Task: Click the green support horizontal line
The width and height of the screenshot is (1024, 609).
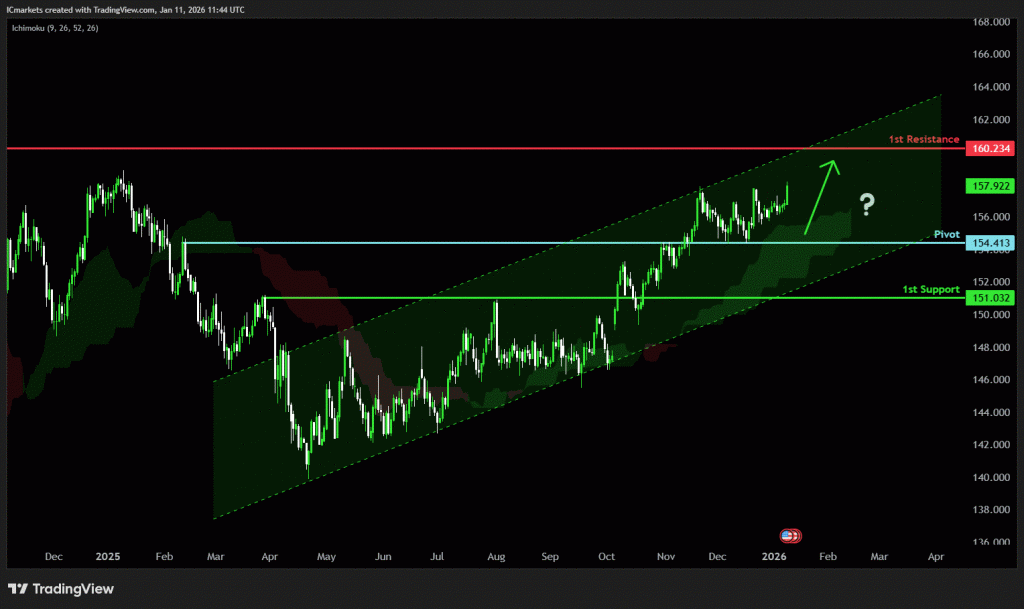Action: click(500, 298)
